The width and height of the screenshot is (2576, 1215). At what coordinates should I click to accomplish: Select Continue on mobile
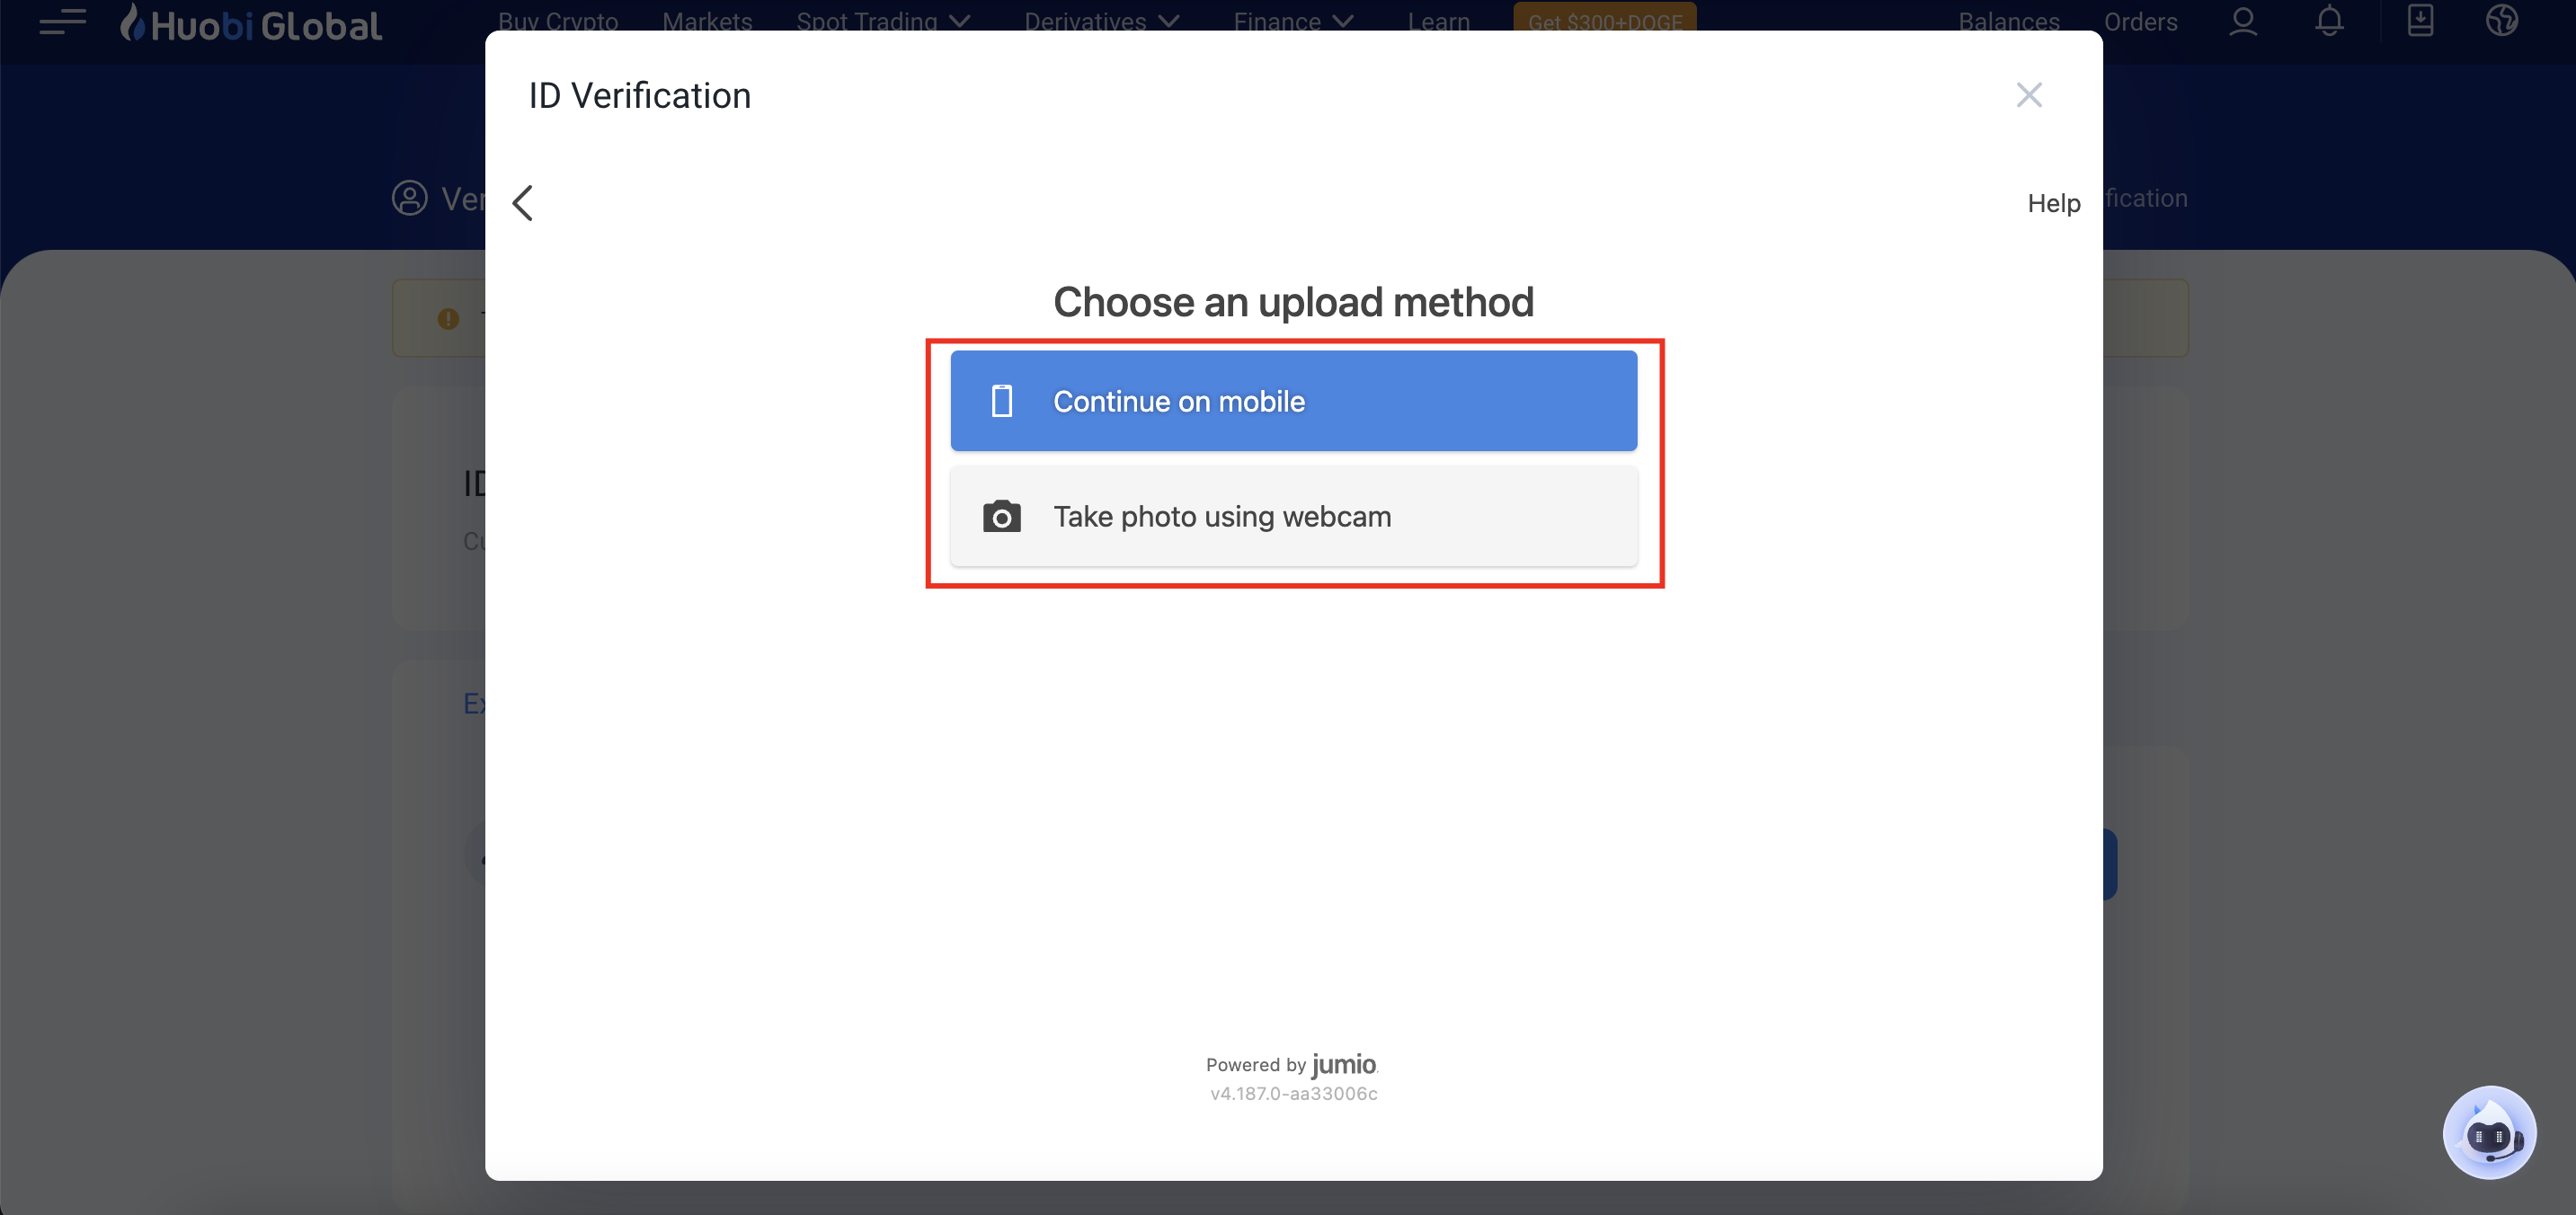coord(1293,401)
